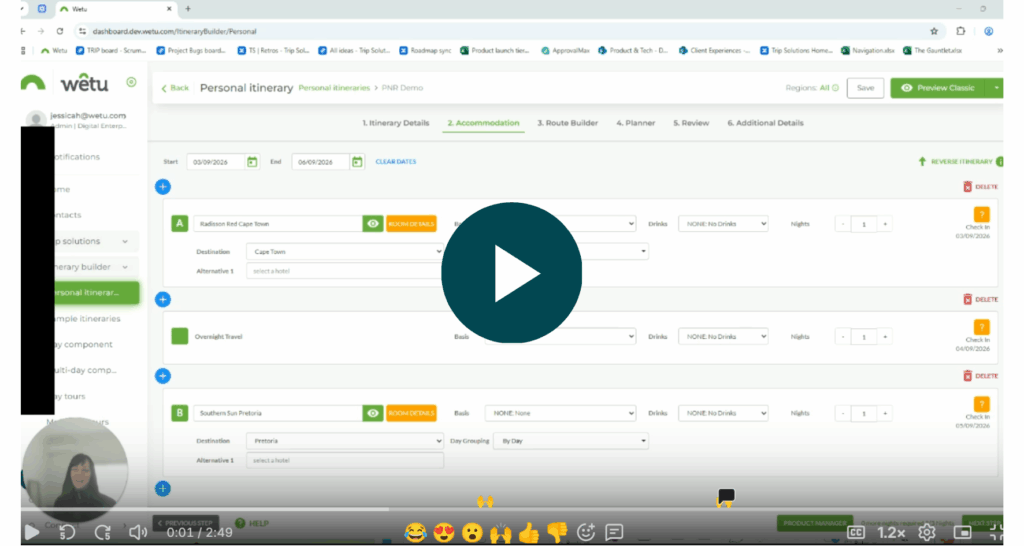Toggle picture-in-picture mode
This screenshot has height=546, width=1024.
(x=963, y=532)
